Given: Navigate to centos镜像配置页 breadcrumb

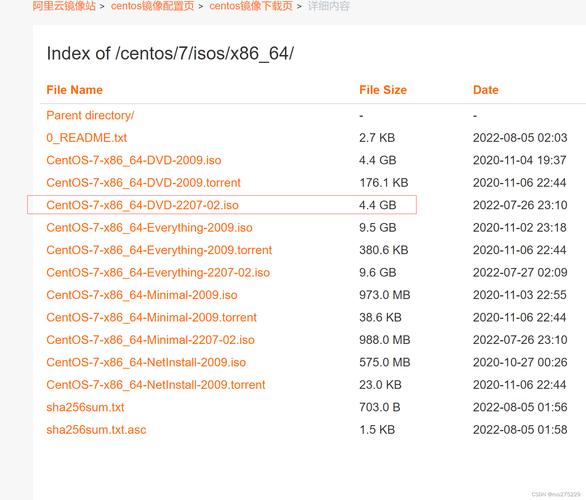Looking at the screenshot, I should click(x=152, y=6).
